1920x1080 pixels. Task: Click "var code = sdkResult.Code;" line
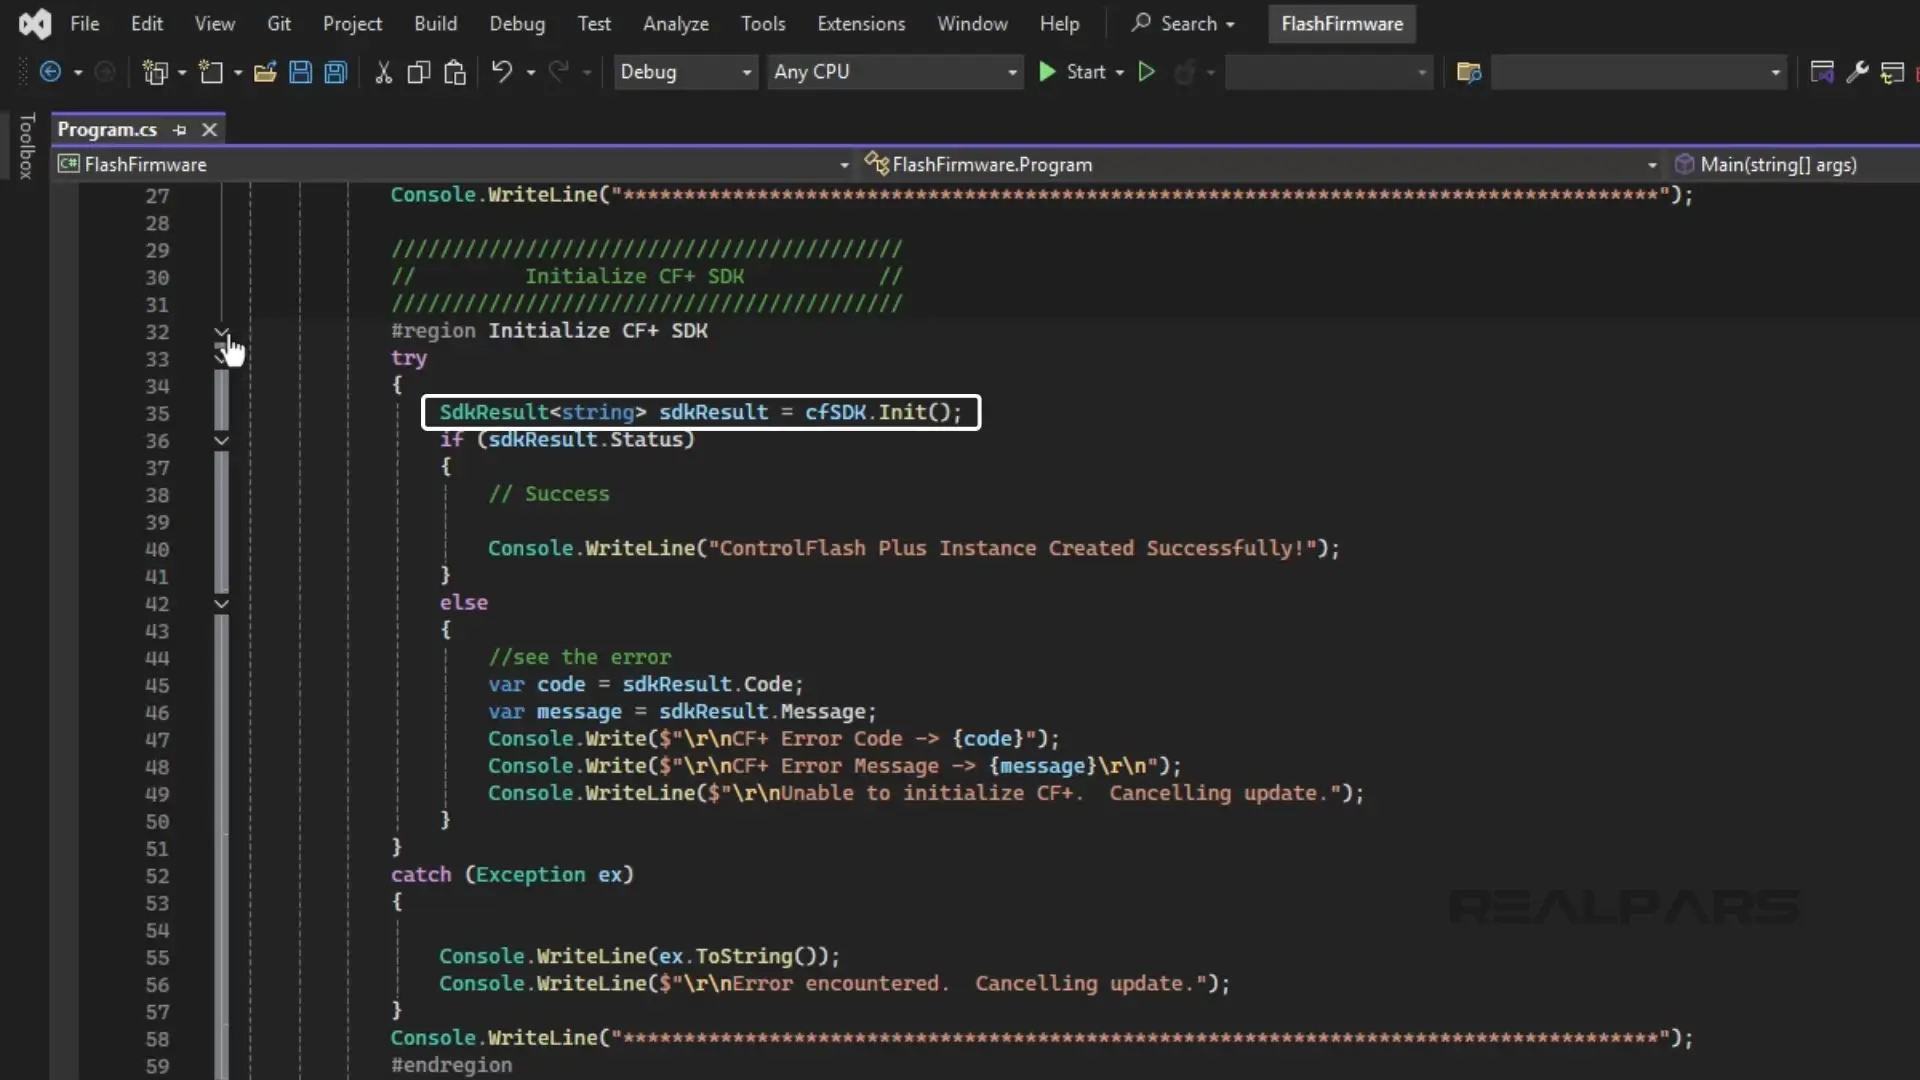tap(645, 684)
